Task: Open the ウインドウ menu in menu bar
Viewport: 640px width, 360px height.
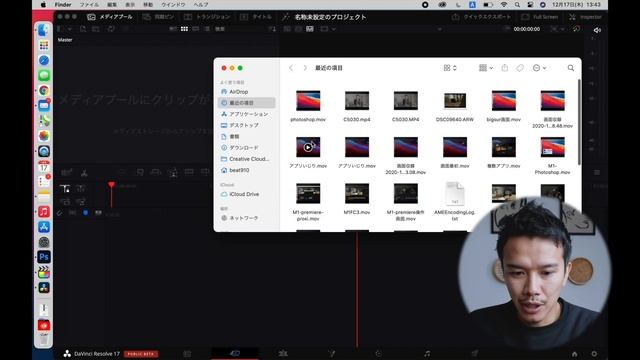Action: pos(173,4)
